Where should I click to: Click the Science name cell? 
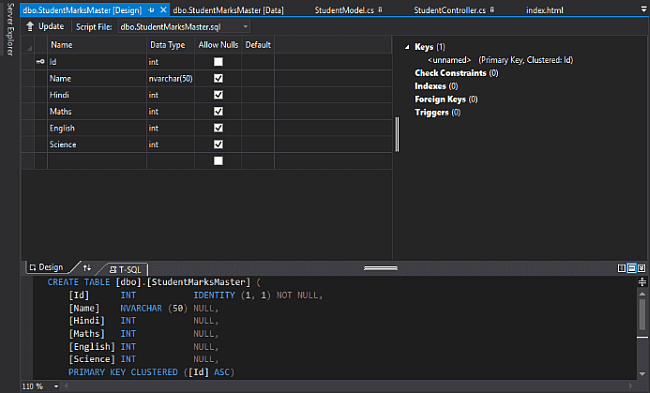pyautogui.click(x=97, y=144)
